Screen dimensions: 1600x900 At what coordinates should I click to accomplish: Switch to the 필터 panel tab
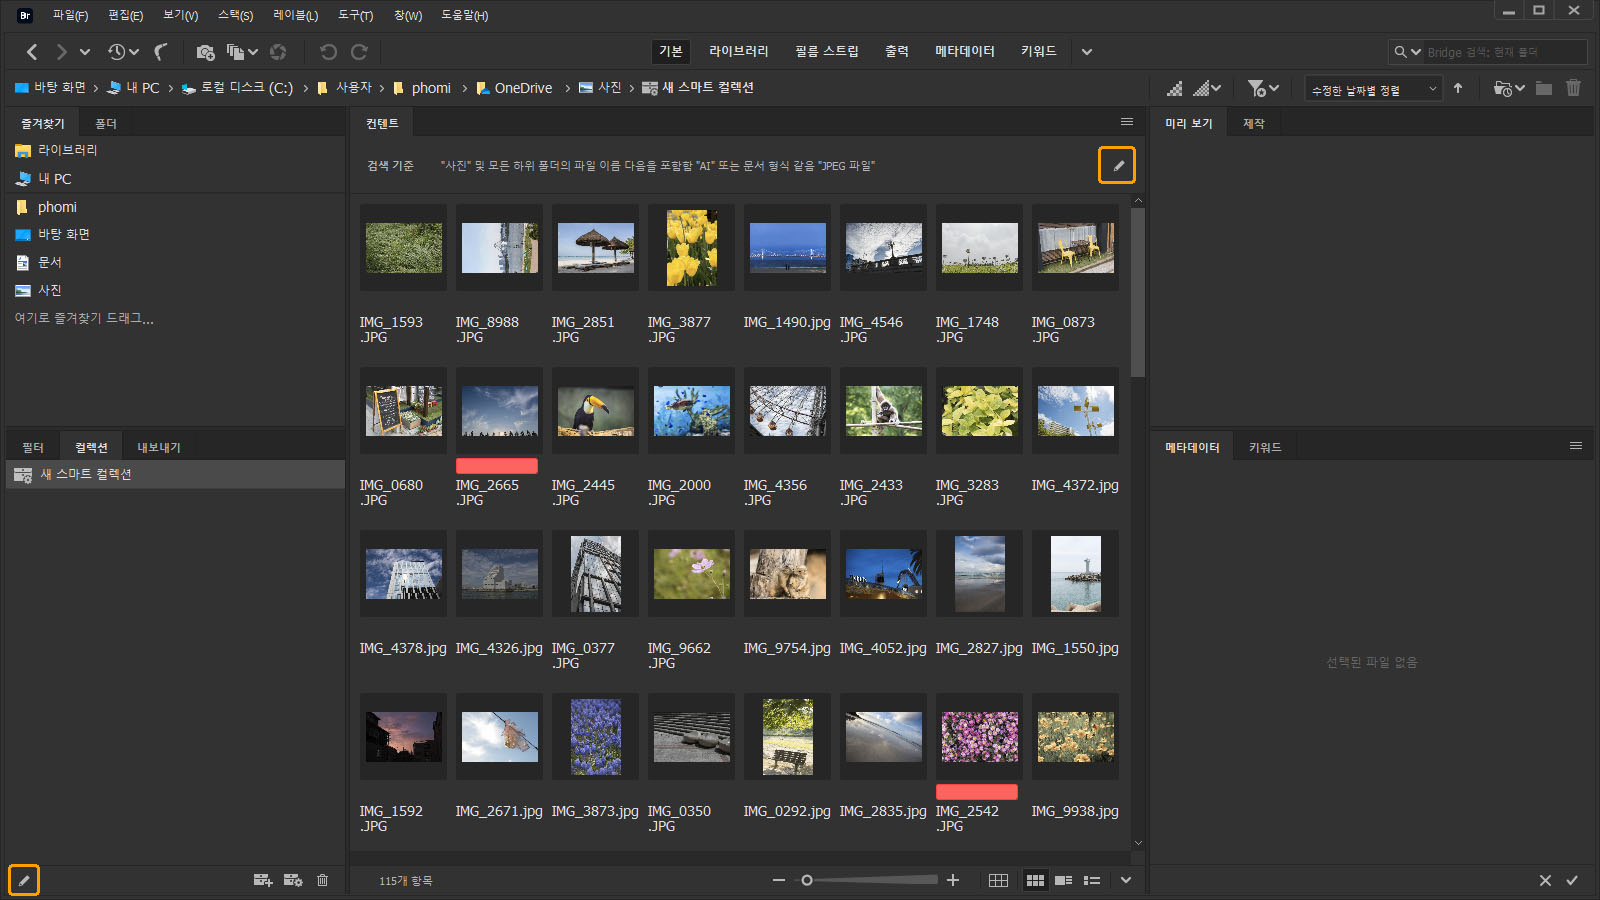[33, 447]
